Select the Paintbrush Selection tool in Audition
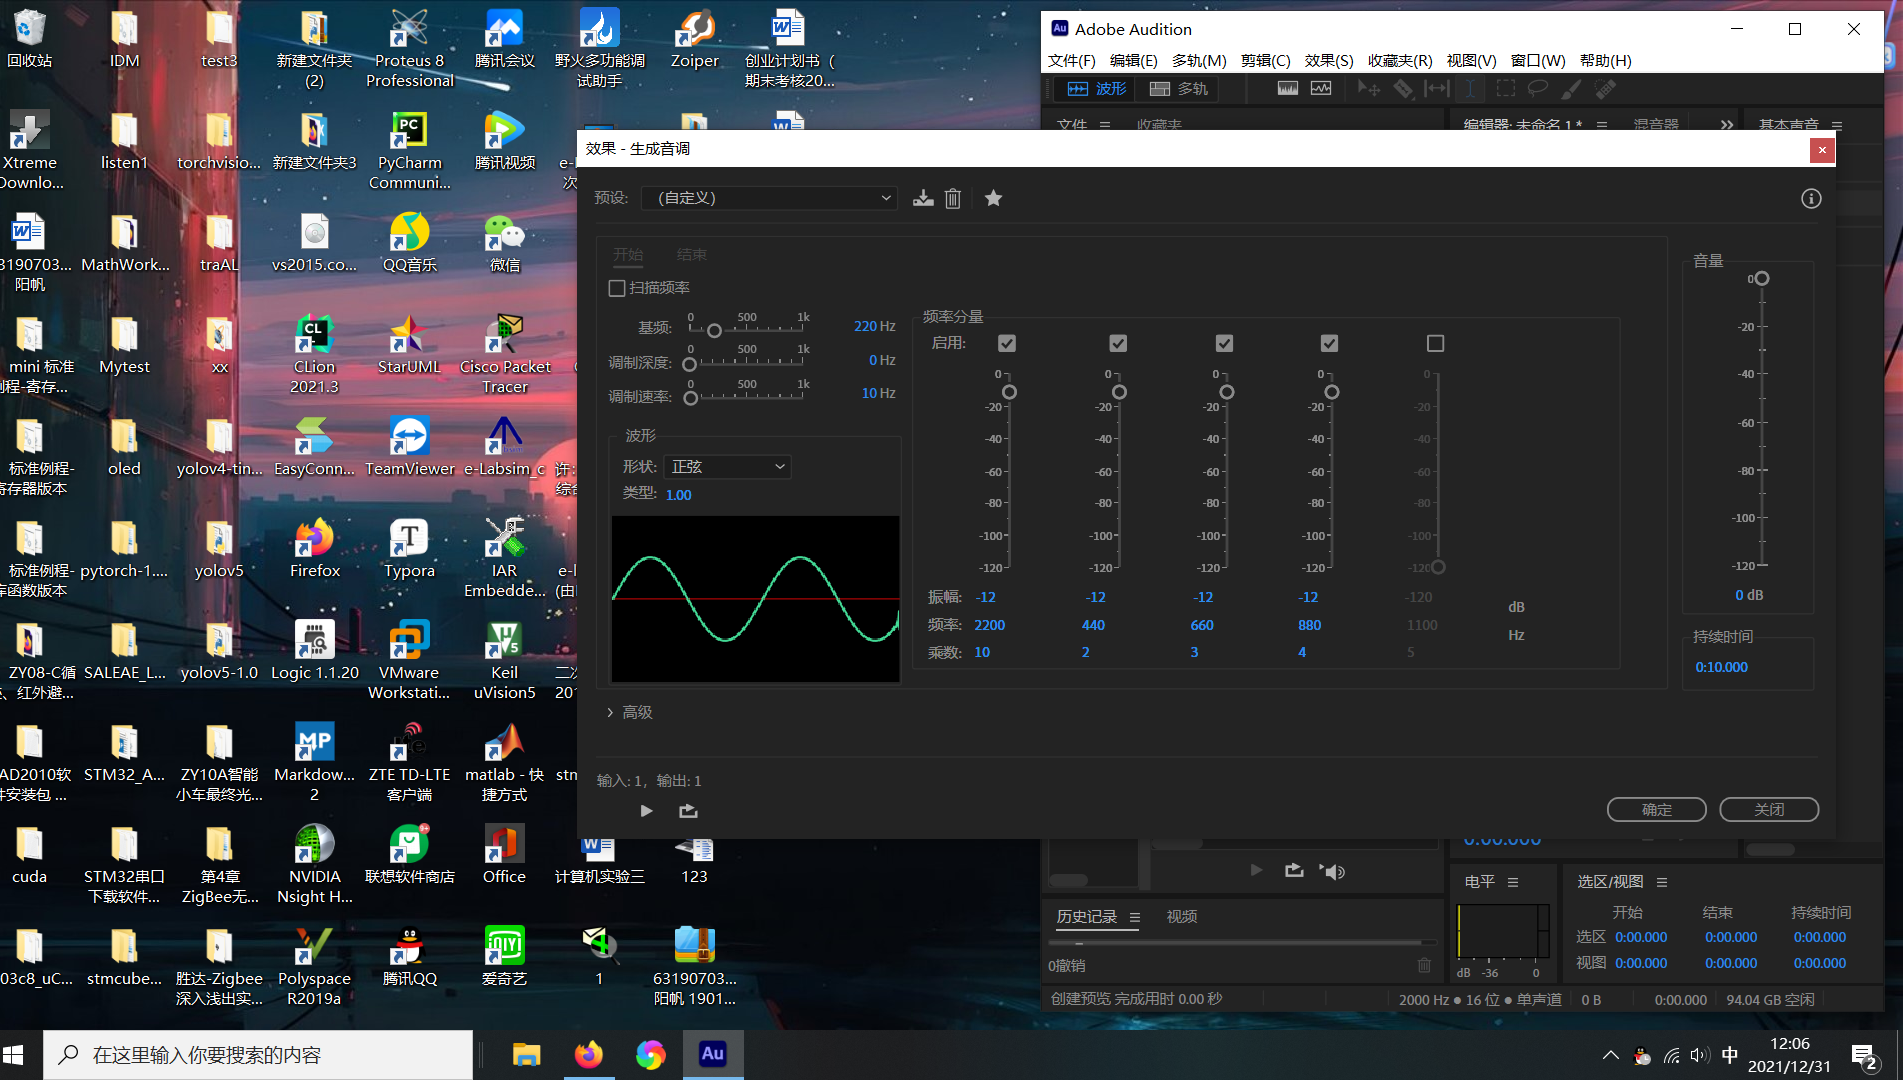Viewport: 1903px width, 1080px height. click(x=1571, y=89)
